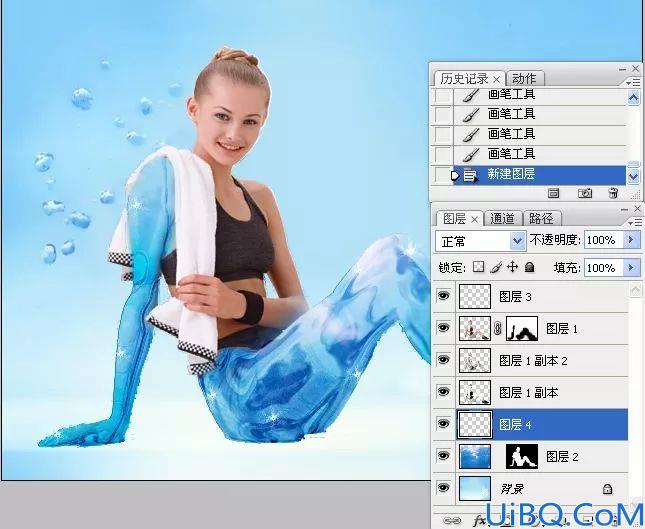Click Layers panel scroll up arrow

pyautogui.click(x=636, y=290)
